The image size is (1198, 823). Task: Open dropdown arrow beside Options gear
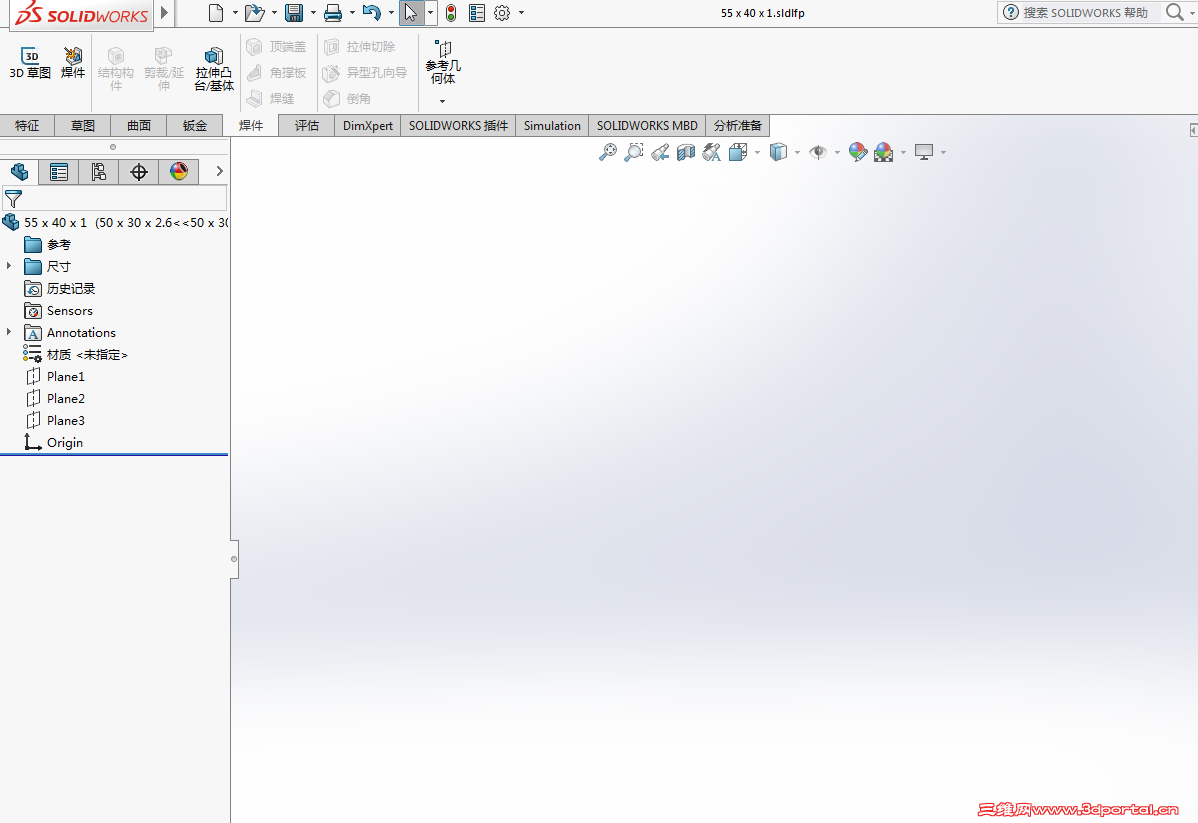[x=521, y=12]
